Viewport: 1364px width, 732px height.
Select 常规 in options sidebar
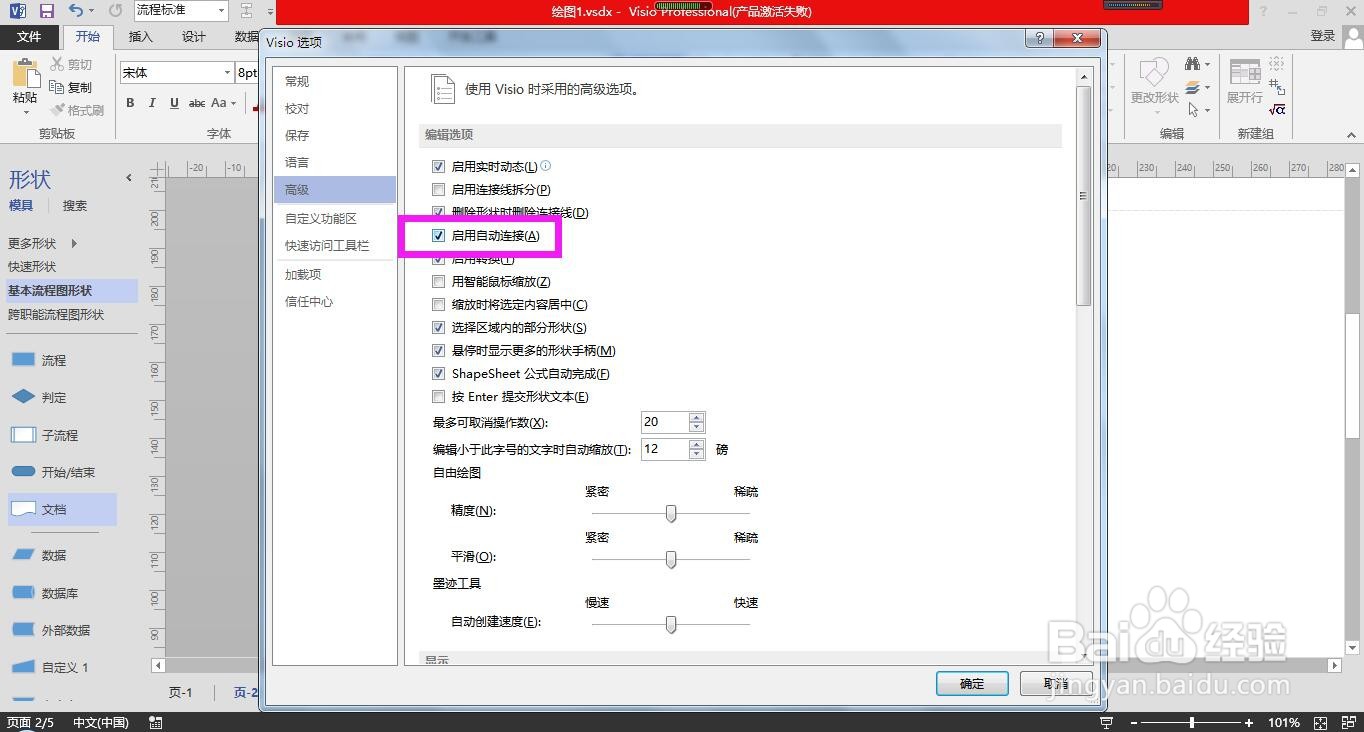(335, 82)
